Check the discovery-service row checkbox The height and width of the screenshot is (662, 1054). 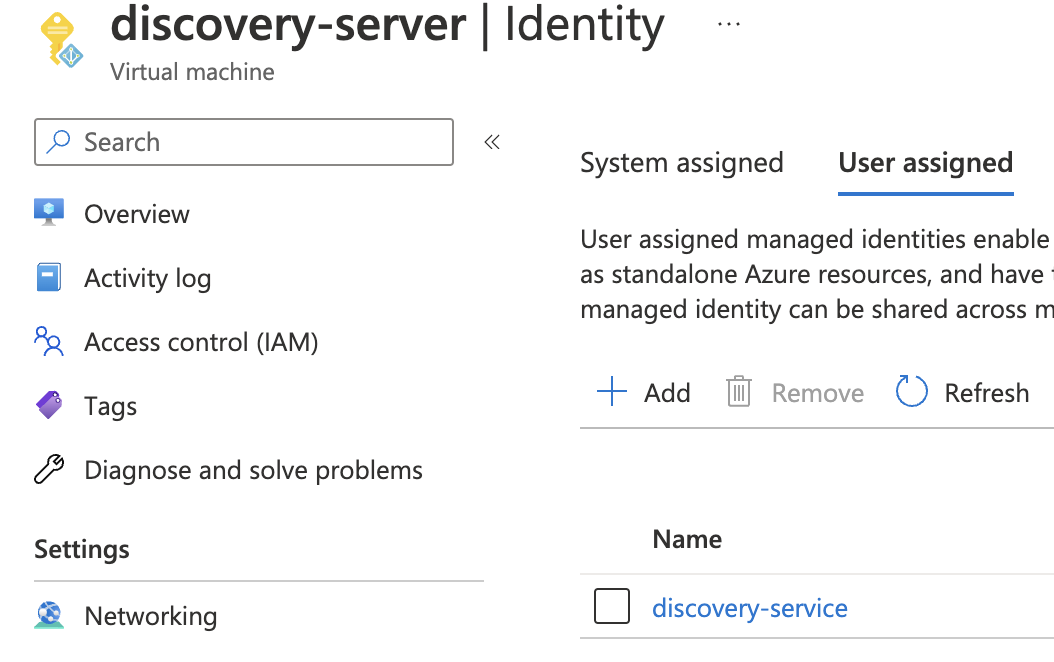[x=611, y=606]
